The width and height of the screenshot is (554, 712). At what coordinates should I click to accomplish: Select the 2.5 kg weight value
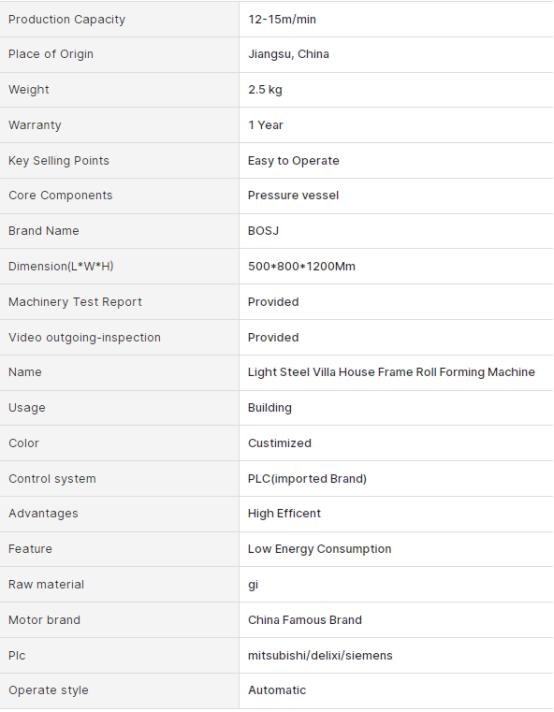265,89
